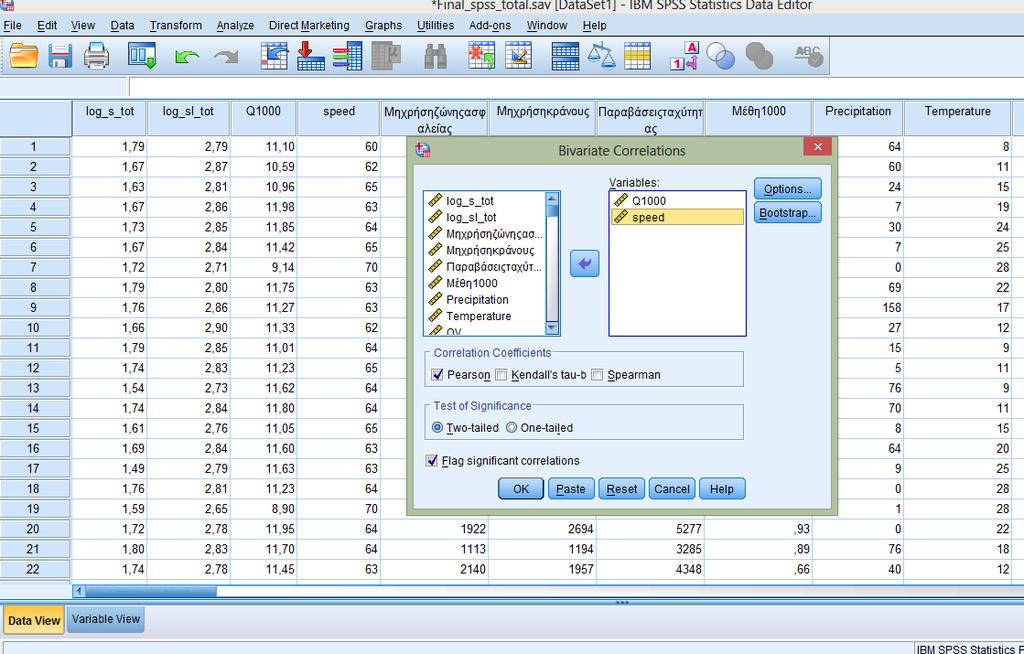The height and width of the screenshot is (654, 1024).
Task: Select the Q1000 column header
Action: click(263, 118)
